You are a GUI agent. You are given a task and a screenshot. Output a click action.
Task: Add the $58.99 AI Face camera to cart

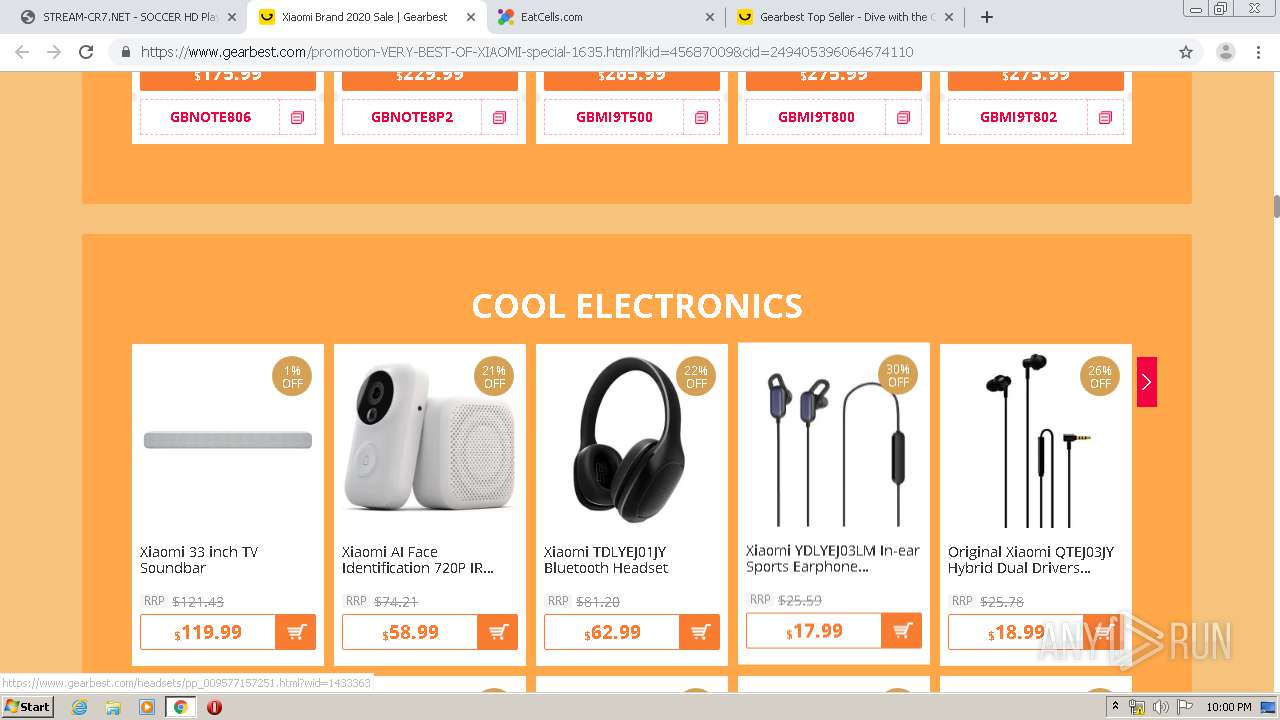click(497, 632)
